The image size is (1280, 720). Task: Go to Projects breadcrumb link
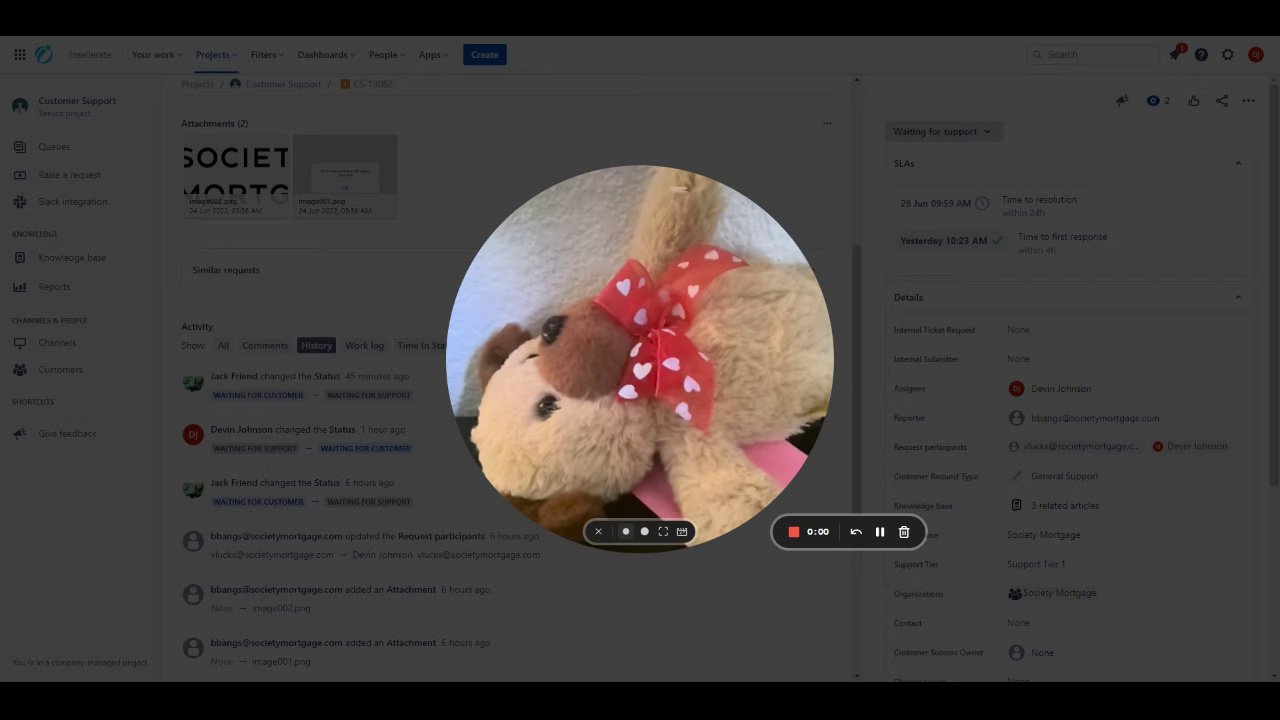[x=197, y=84]
